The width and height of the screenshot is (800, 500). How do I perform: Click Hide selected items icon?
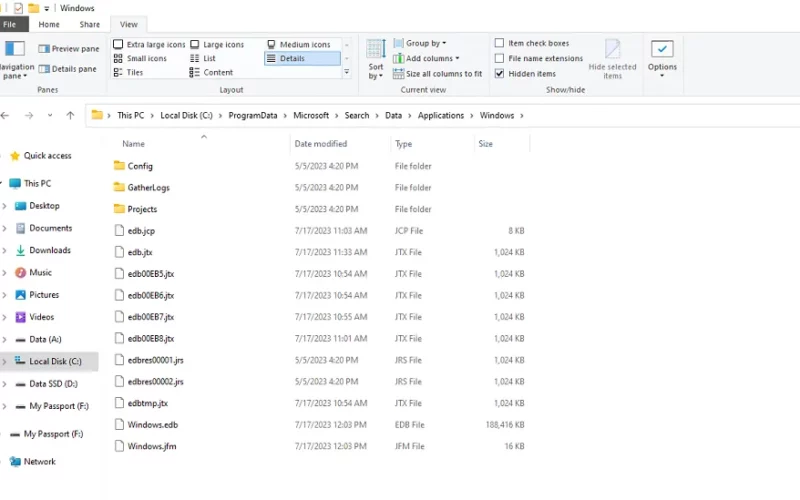[612, 49]
